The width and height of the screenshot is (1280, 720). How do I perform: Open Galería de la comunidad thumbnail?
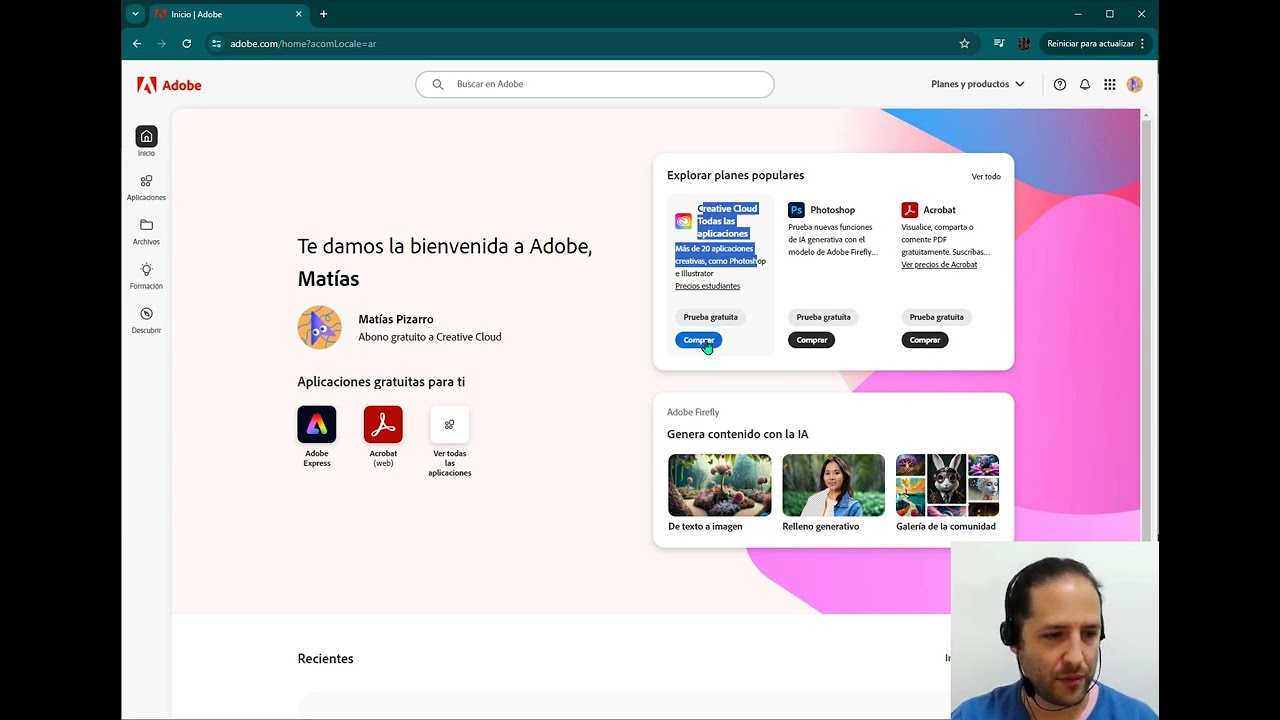947,485
